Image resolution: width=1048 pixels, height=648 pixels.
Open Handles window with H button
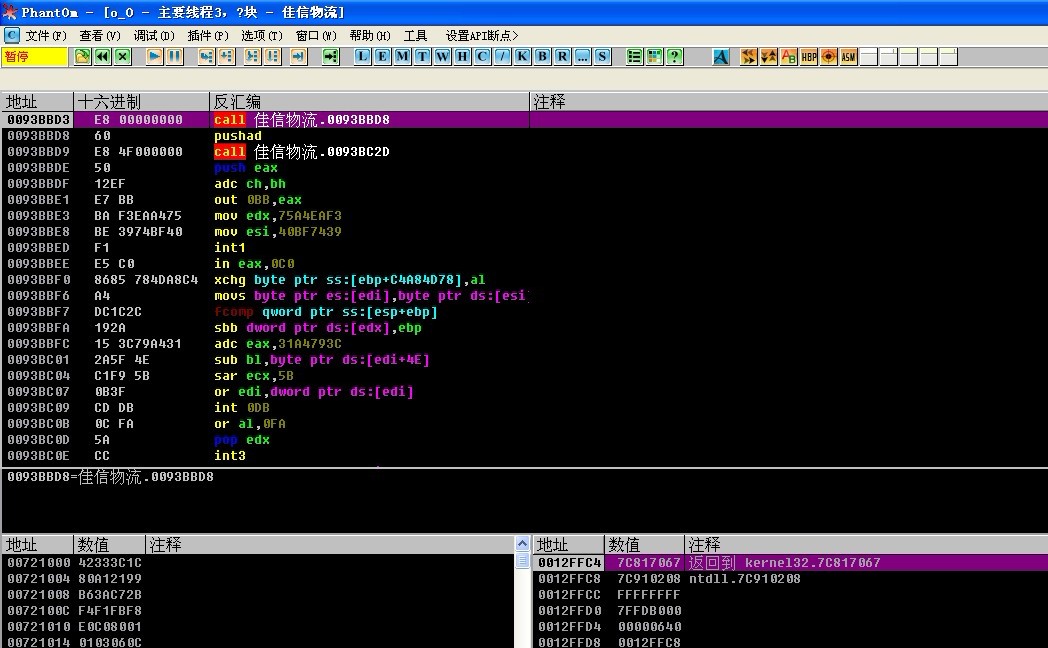coord(463,57)
